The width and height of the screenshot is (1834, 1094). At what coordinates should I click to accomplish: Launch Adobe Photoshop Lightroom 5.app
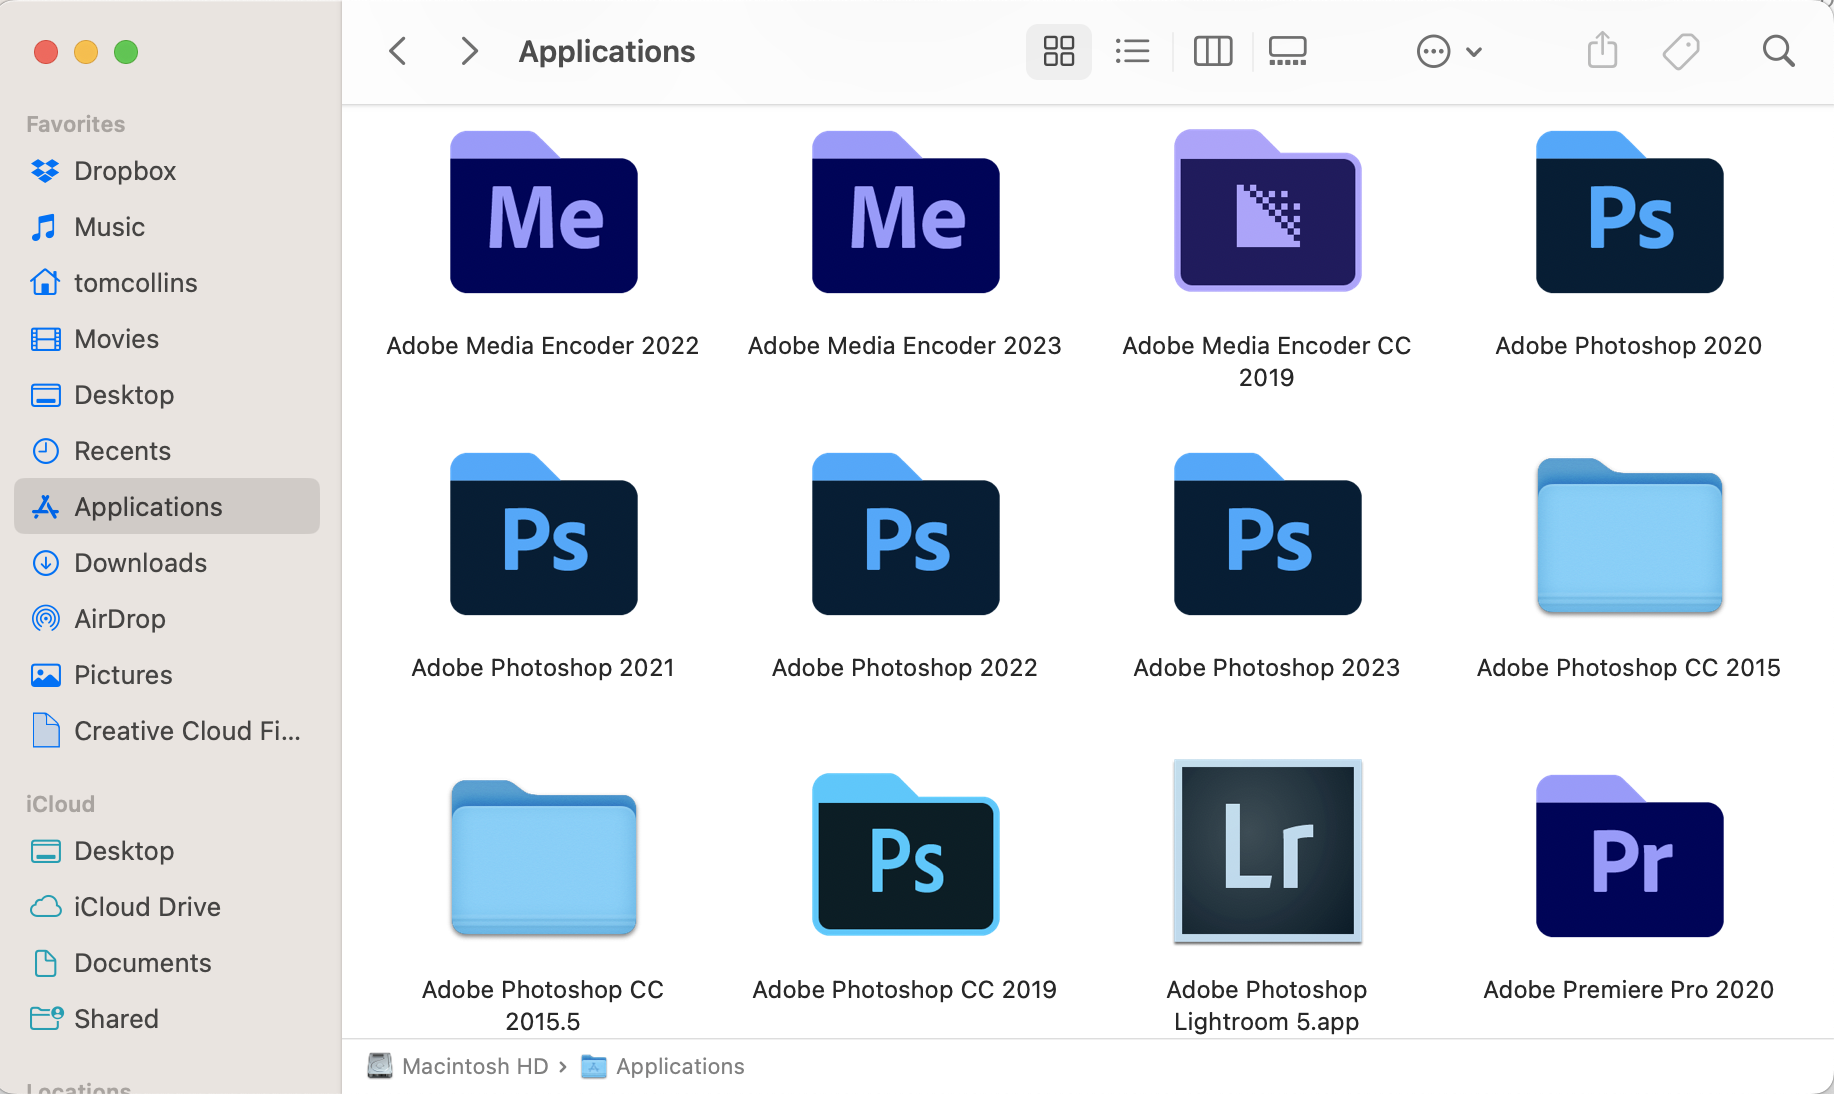[x=1266, y=851]
